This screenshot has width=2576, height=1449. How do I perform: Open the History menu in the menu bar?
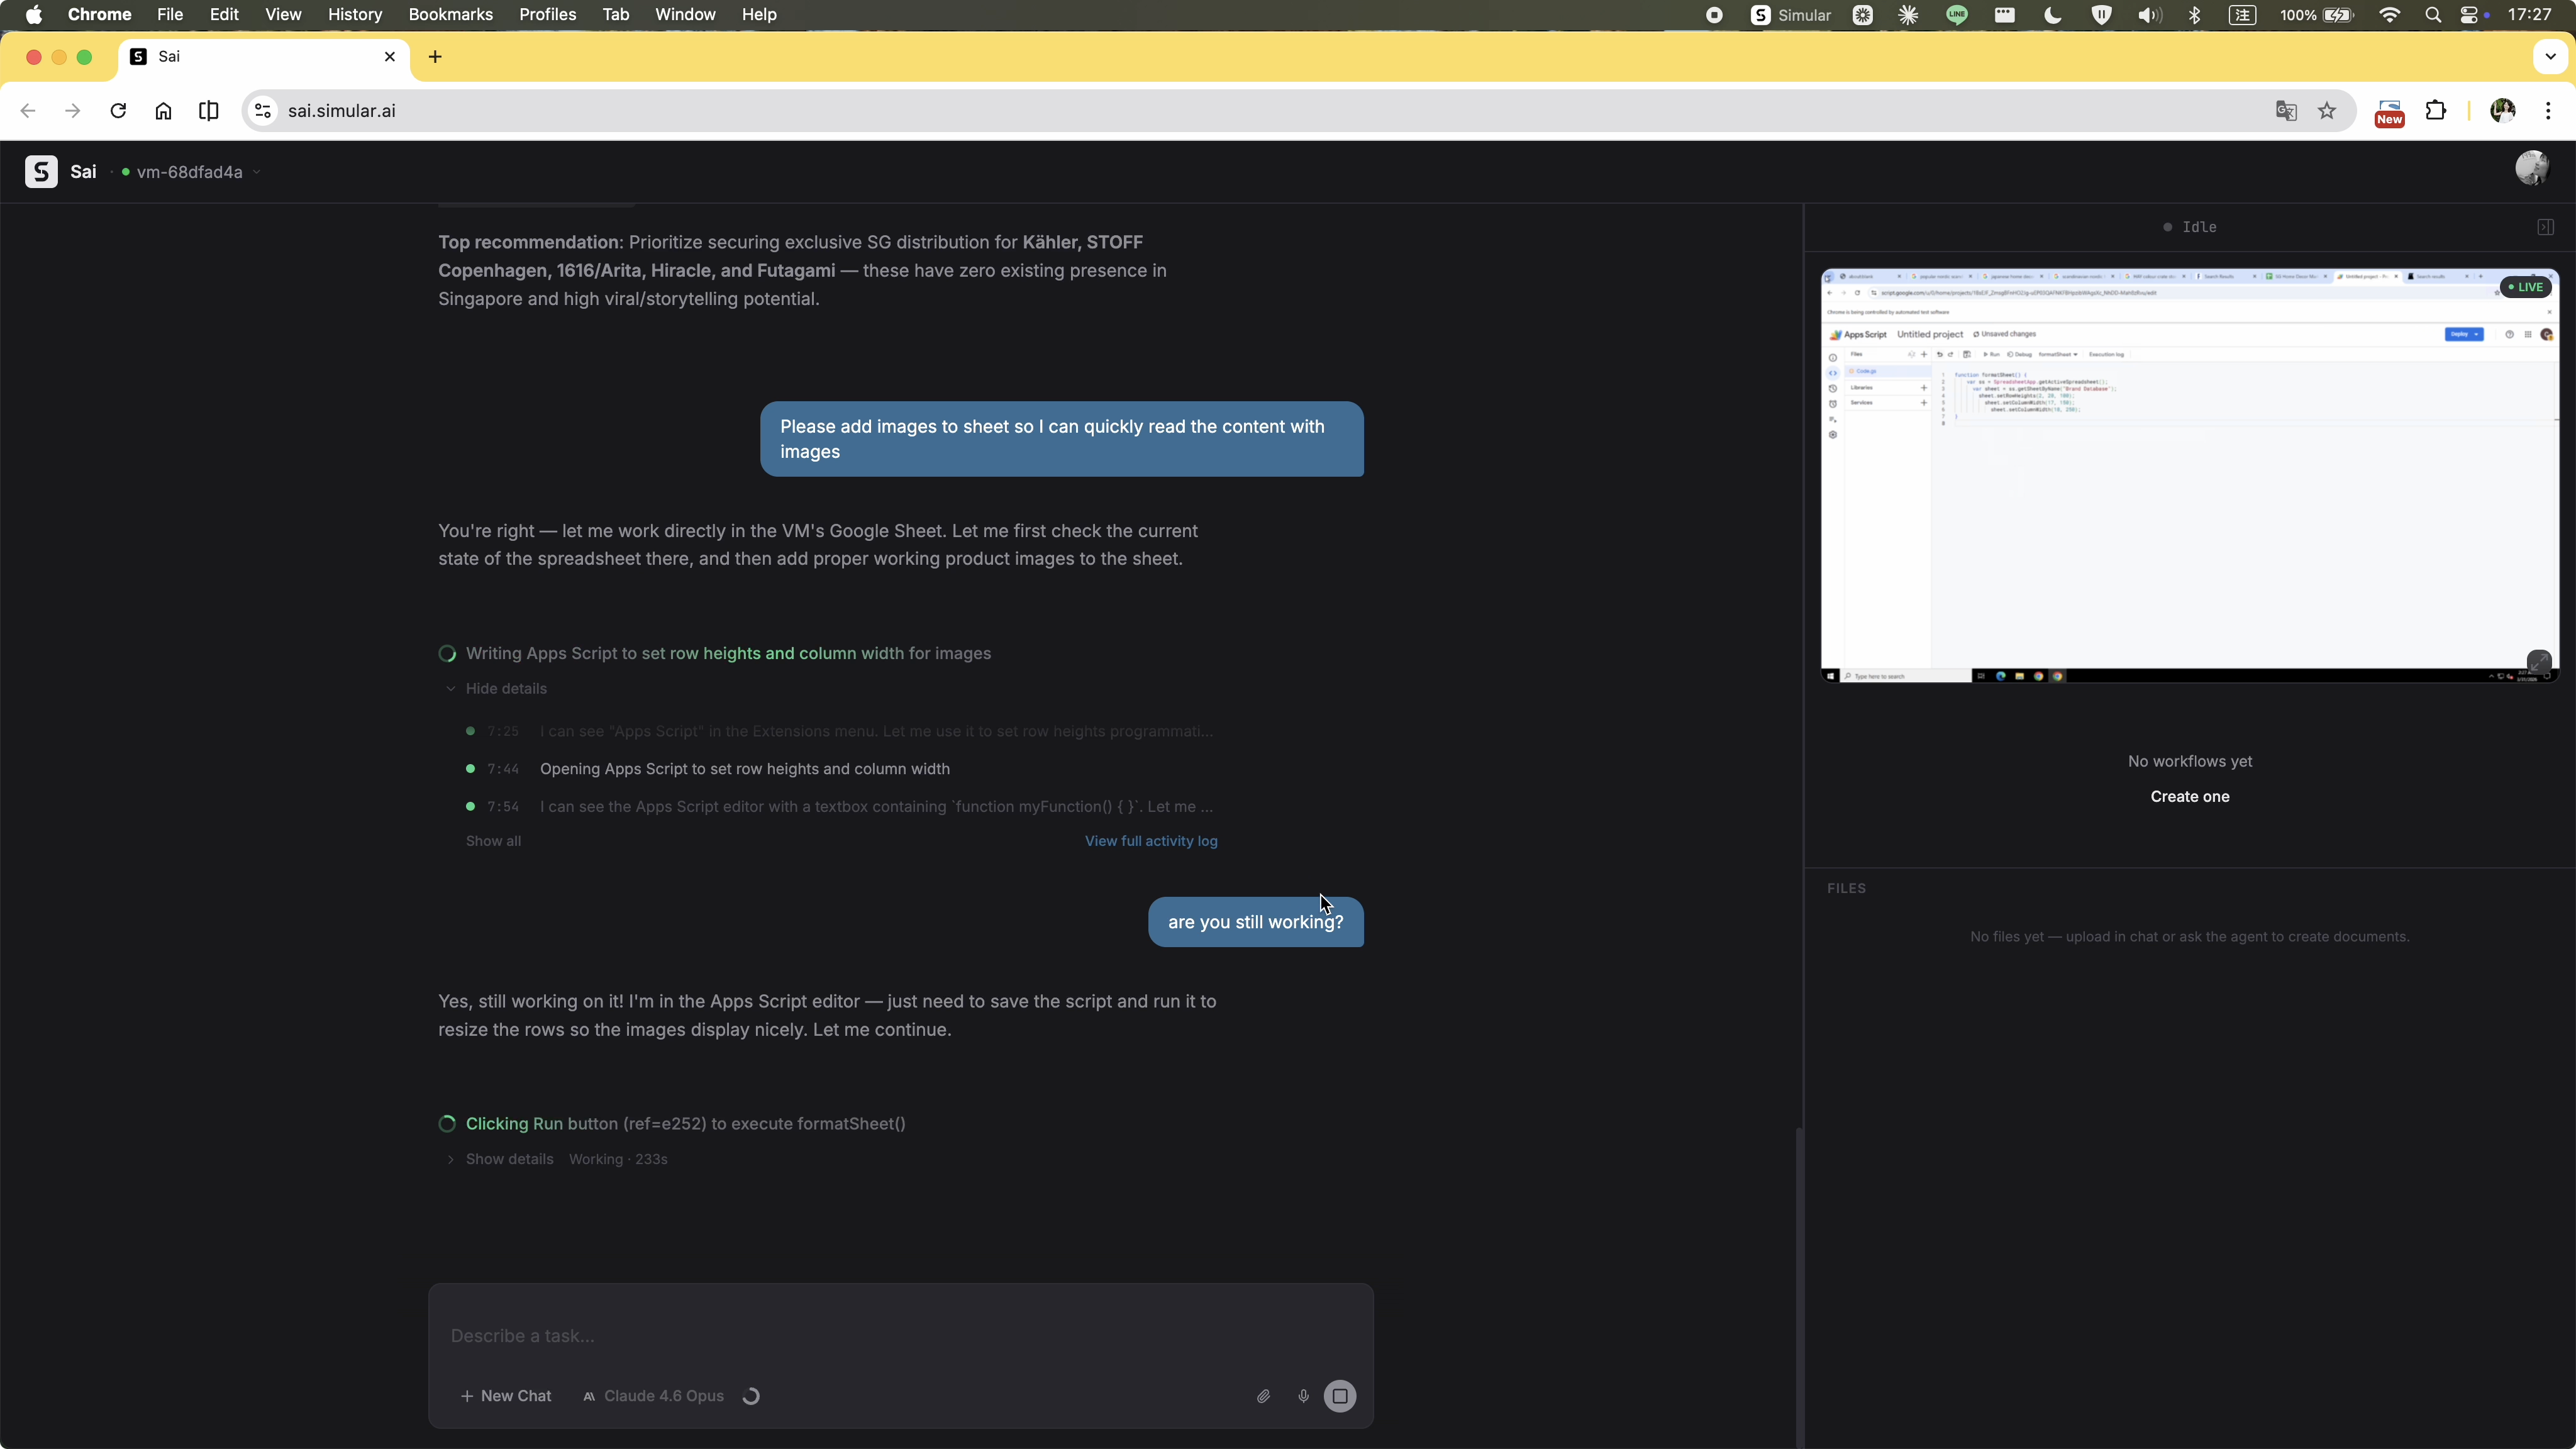pyautogui.click(x=354, y=14)
